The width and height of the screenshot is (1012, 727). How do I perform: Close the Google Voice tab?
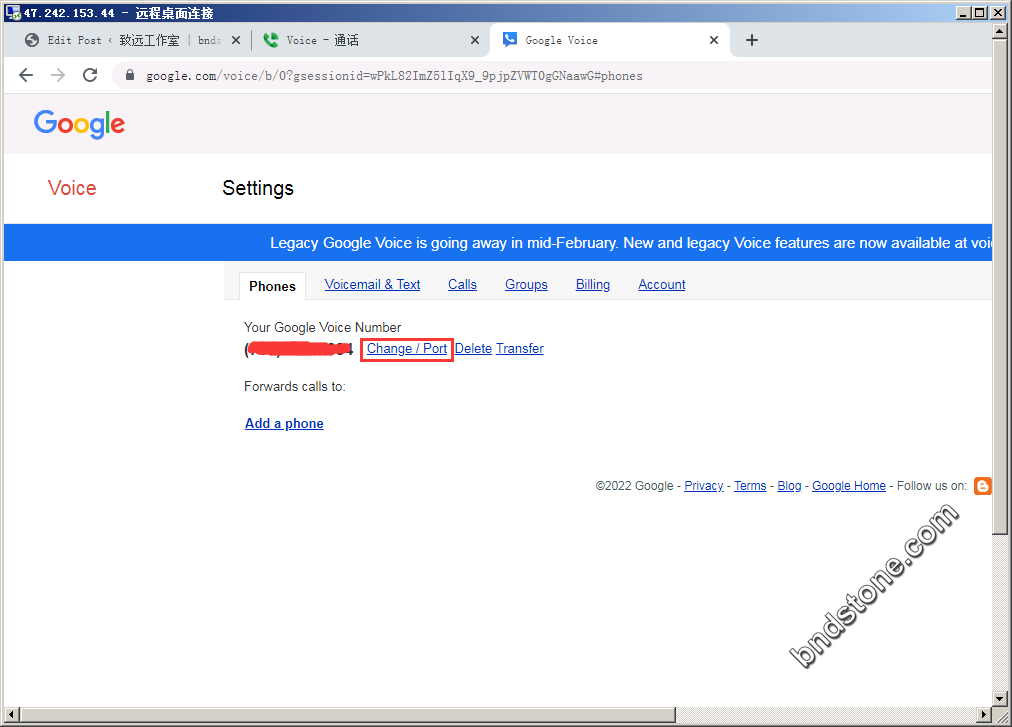pyautogui.click(x=714, y=40)
